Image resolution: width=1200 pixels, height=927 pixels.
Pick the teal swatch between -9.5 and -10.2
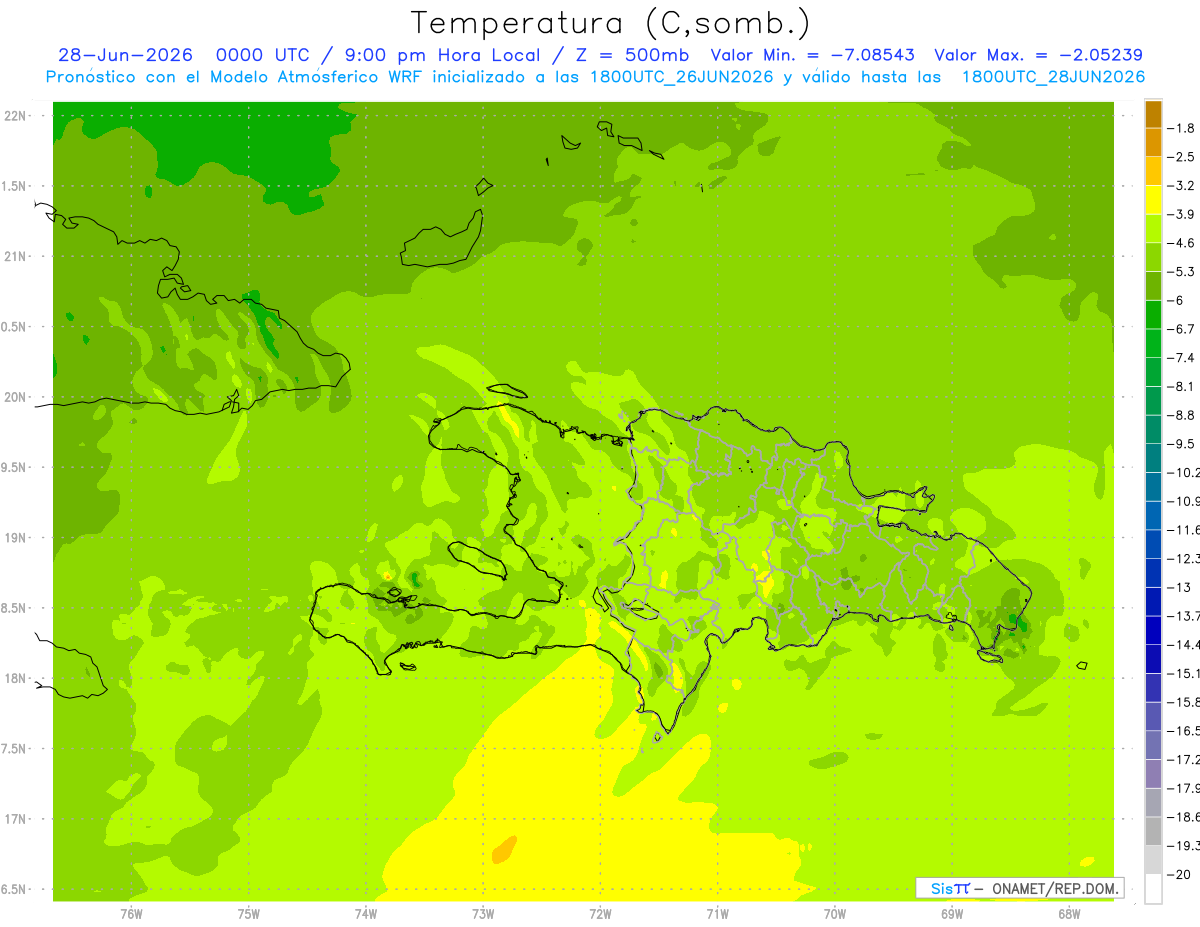[1153, 458]
